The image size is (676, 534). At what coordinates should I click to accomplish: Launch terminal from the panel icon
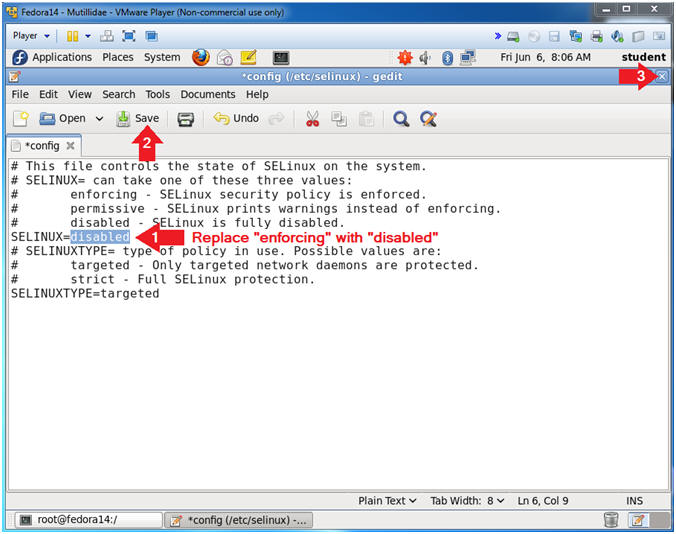[x=281, y=58]
